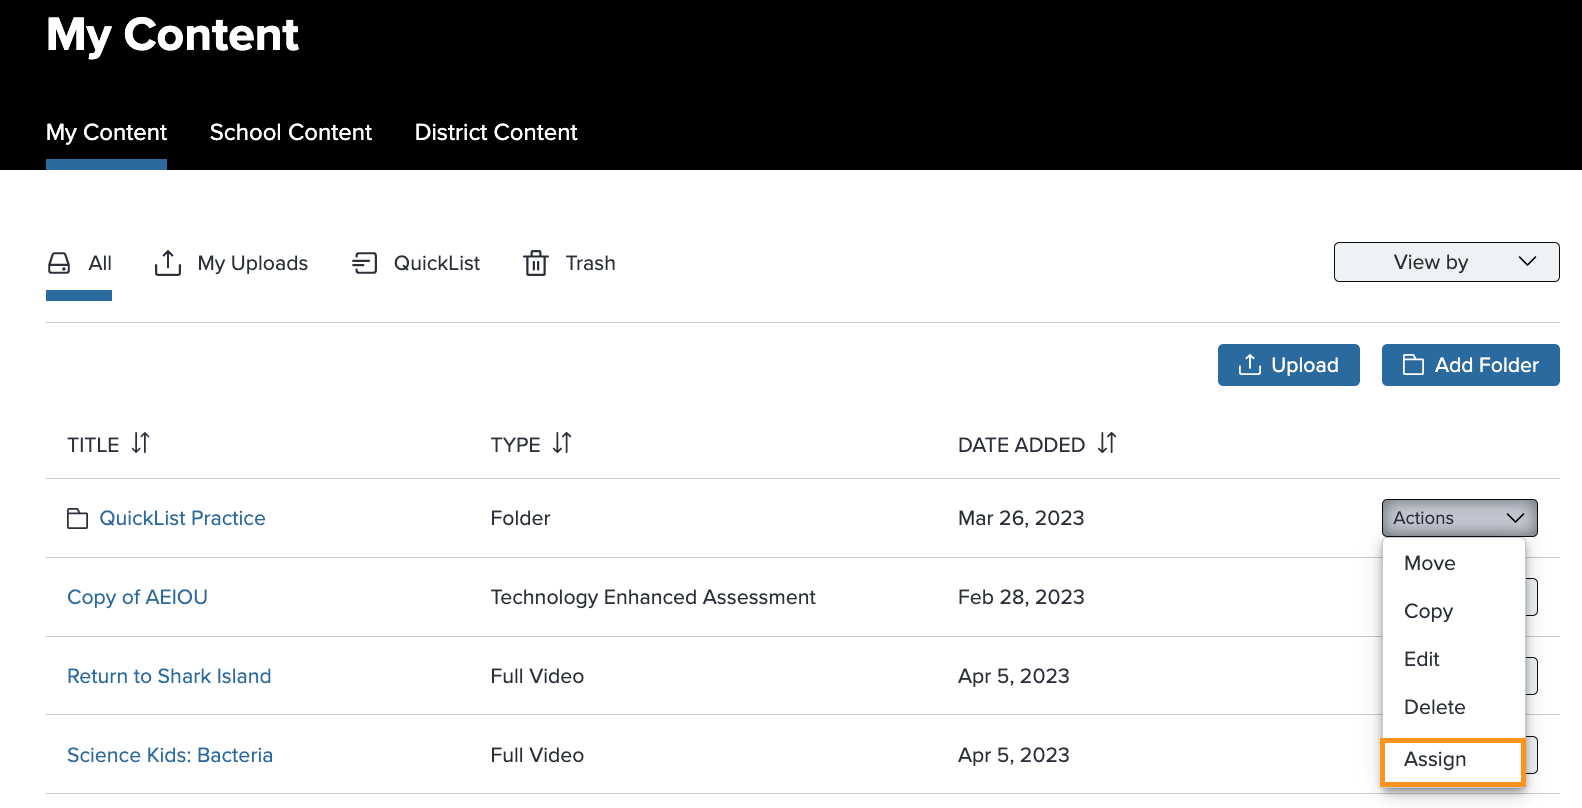The width and height of the screenshot is (1582, 808).
Task: Click the upload arrow icon for My Uploads
Action: point(168,263)
